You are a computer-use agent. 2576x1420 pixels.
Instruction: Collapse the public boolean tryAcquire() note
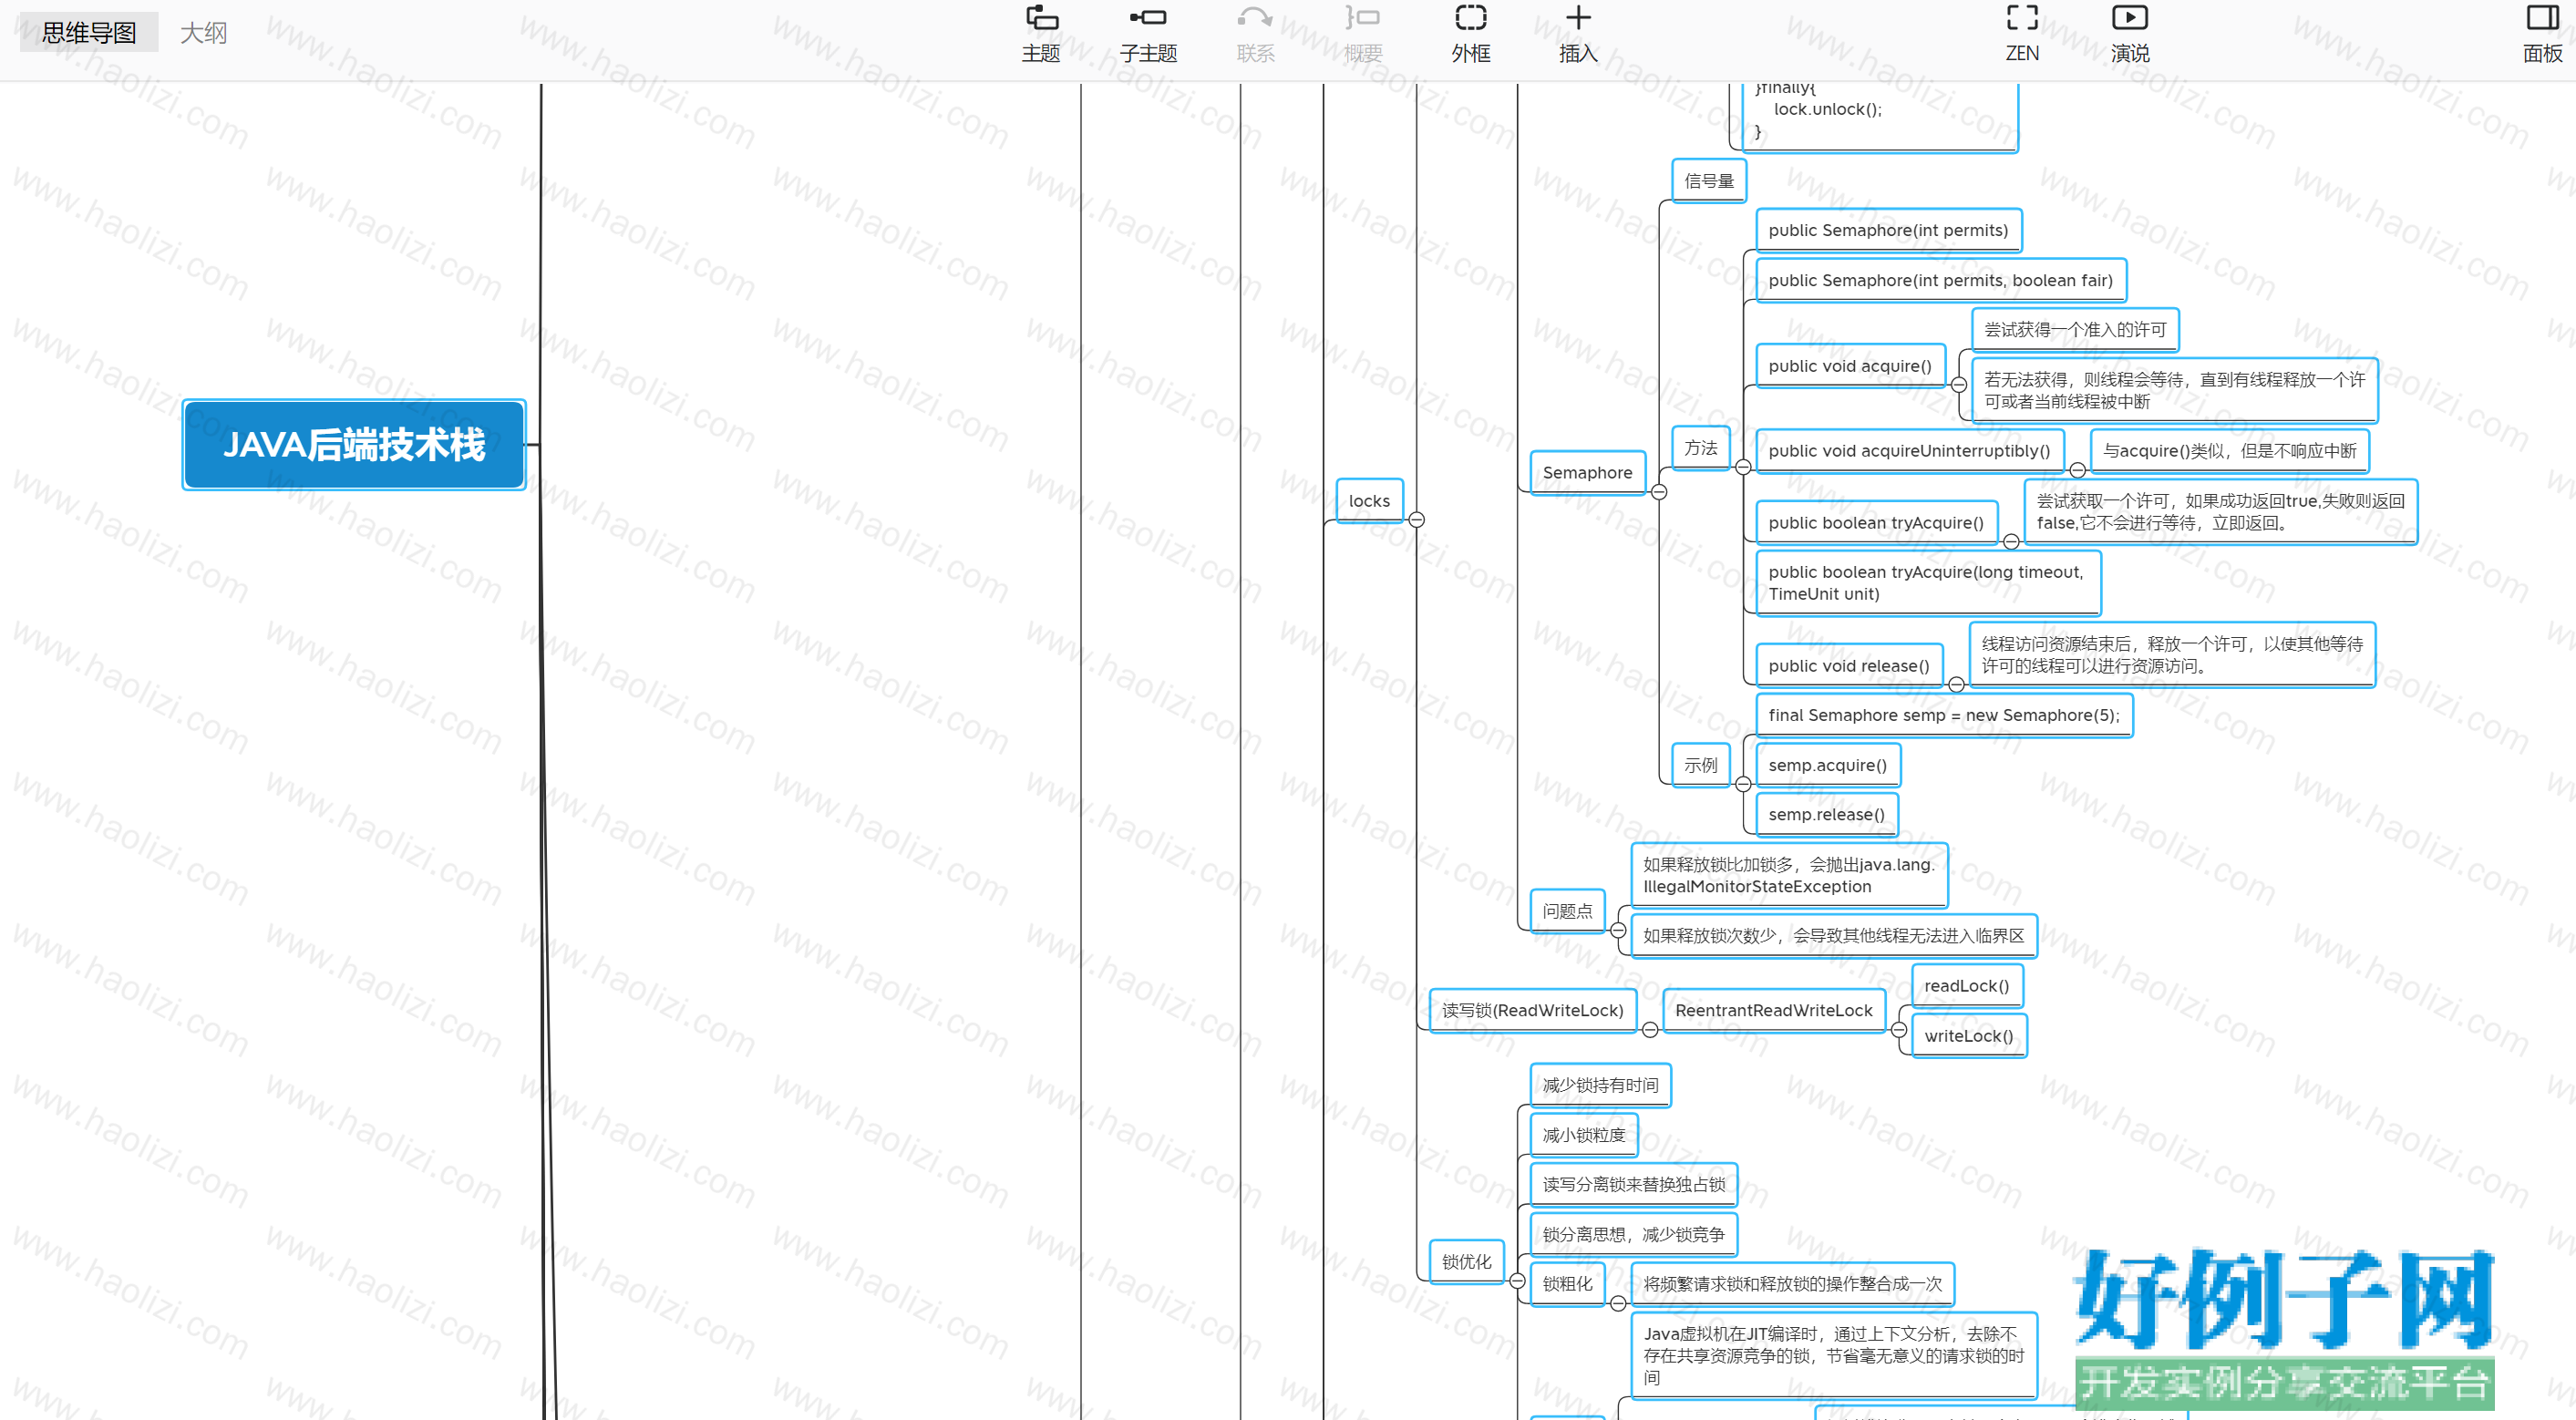pos(2011,542)
